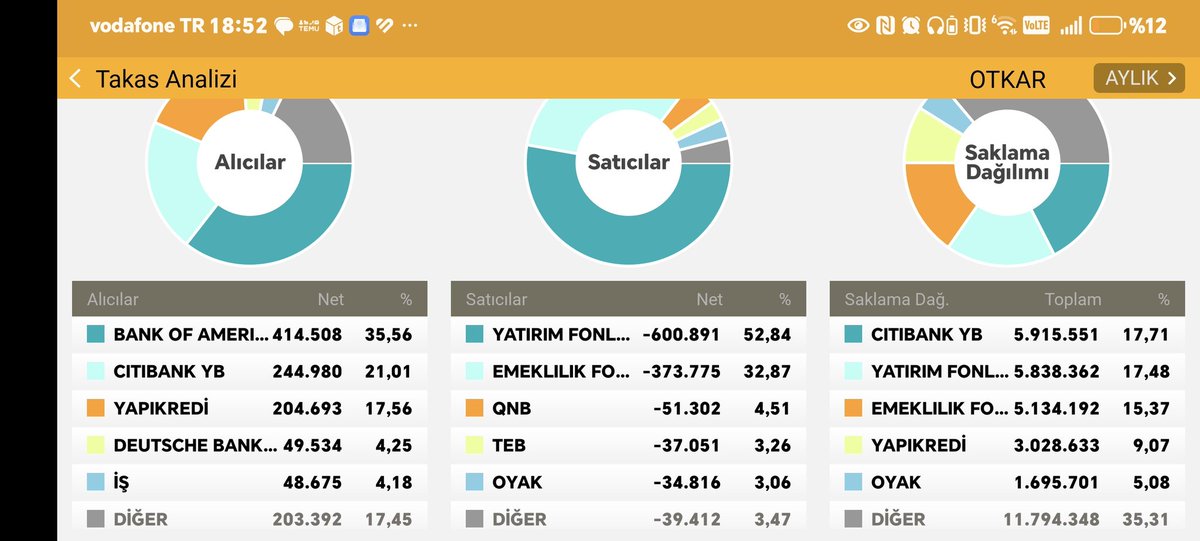Screen dimensions: 1200x541
Task: Tap the Wi-Fi icon in status bar
Action: click(1005, 26)
